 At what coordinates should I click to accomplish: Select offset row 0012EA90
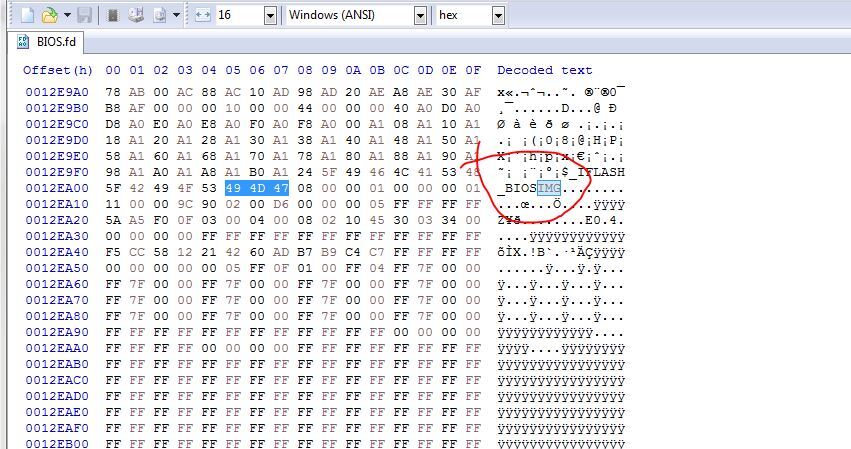pyautogui.click(x=57, y=332)
